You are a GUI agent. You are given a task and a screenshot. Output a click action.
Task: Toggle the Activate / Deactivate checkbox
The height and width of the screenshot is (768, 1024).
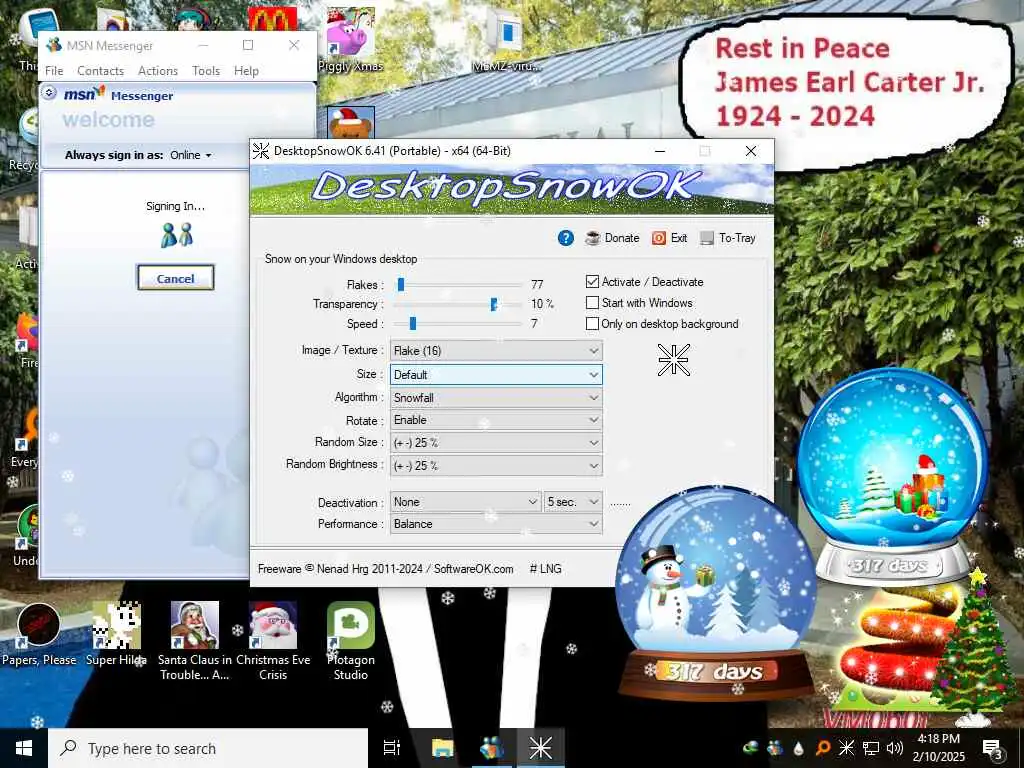tap(592, 281)
